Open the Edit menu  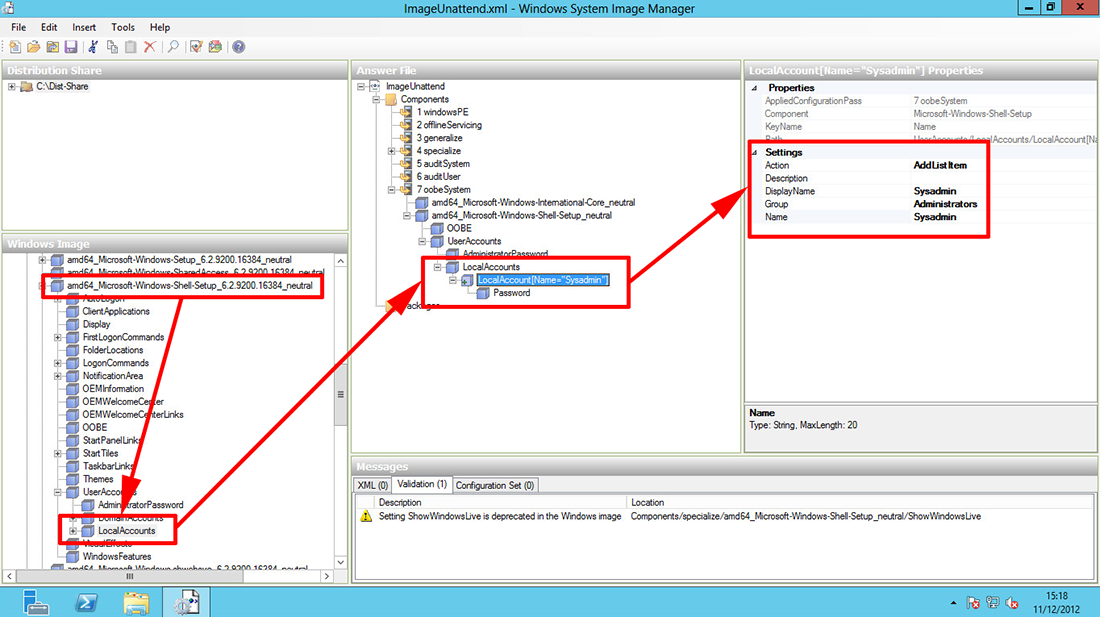coord(49,27)
